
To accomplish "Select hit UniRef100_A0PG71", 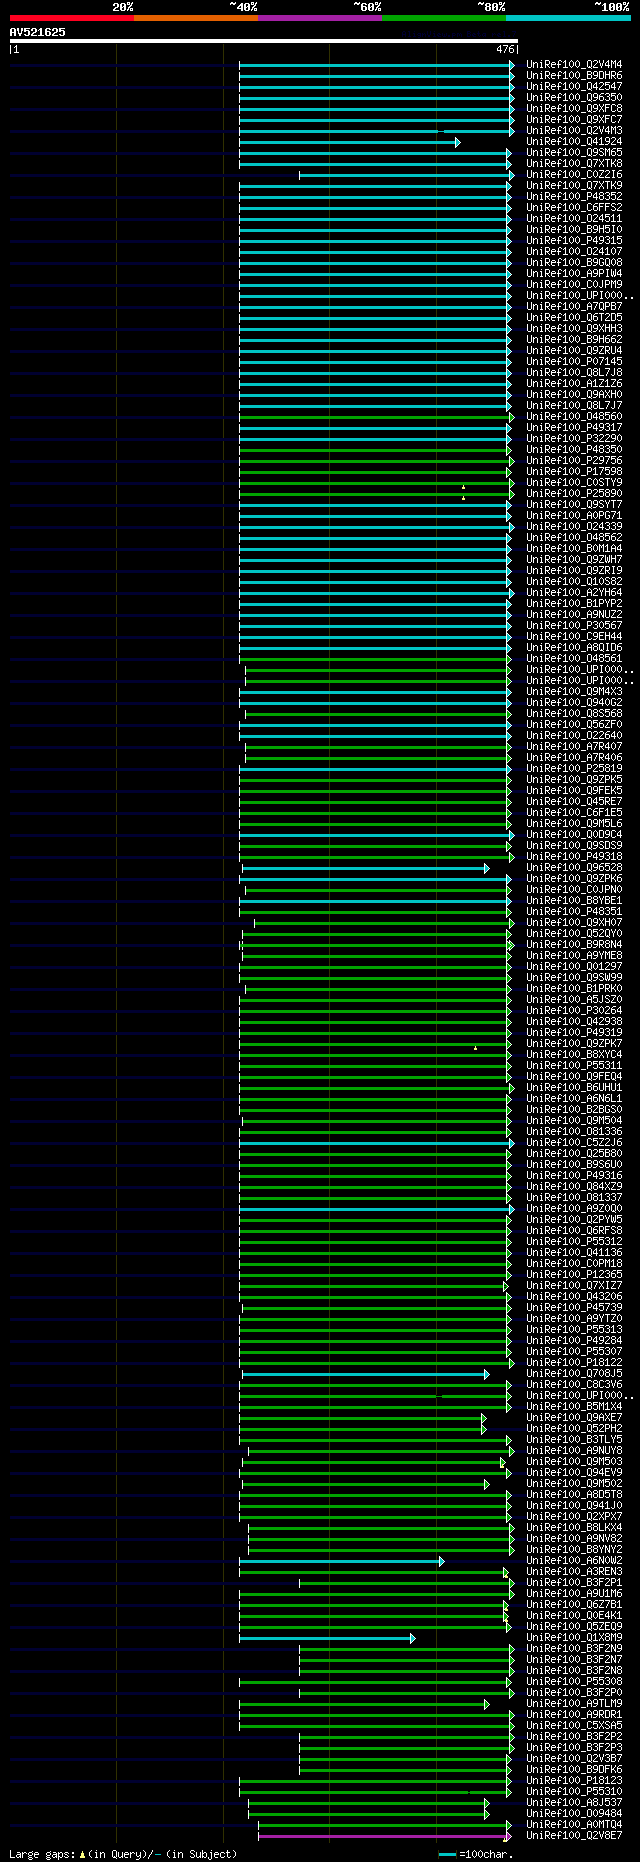I will click(x=574, y=516).
